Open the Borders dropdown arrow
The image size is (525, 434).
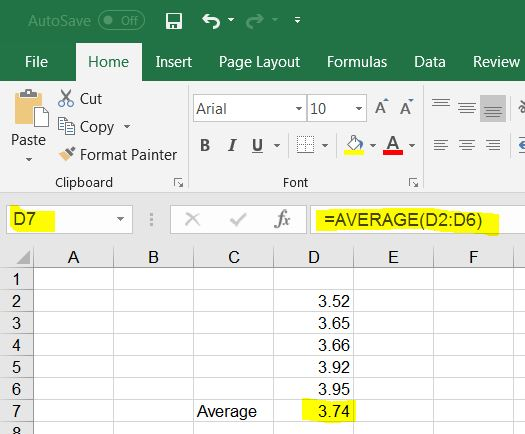tap(324, 145)
